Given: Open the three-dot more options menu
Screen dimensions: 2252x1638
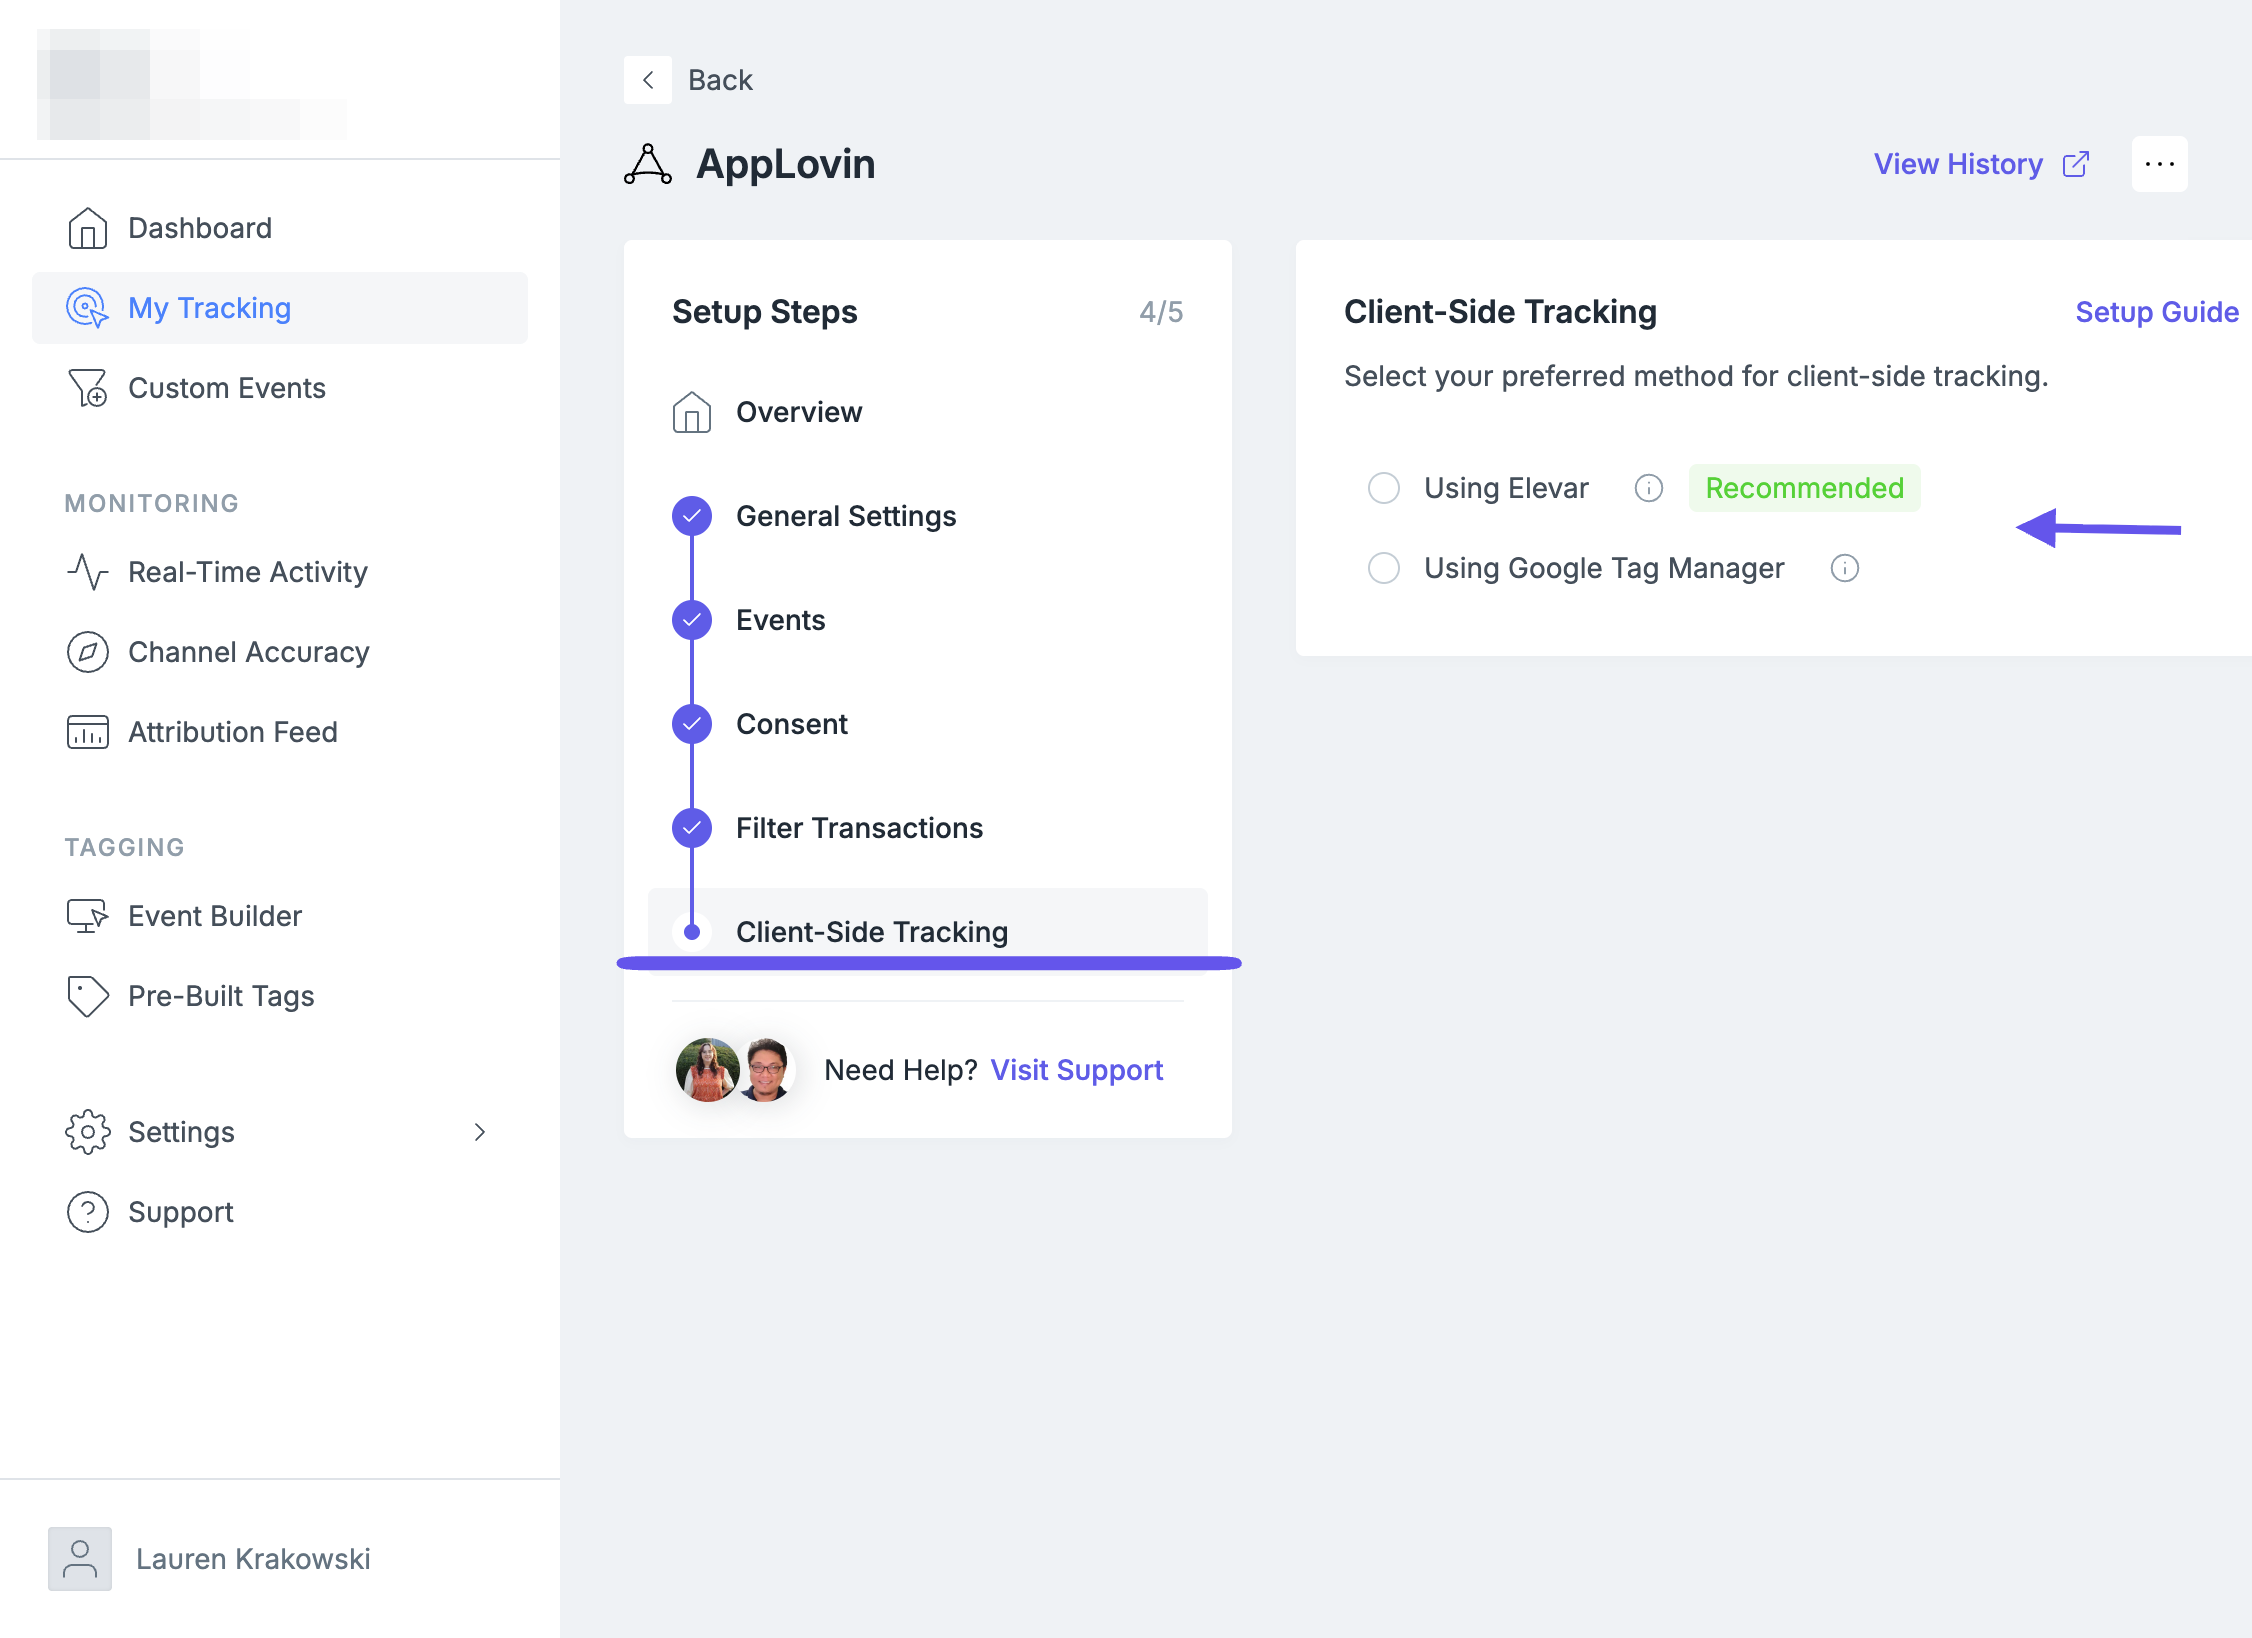Looking at the screenshot, I should pos(2160,164).
